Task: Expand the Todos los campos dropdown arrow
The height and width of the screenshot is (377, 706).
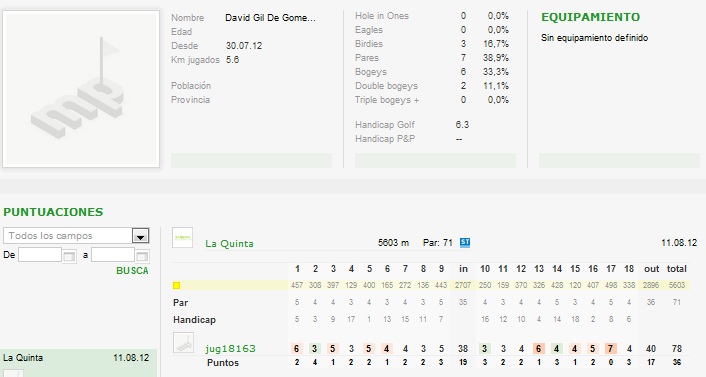Action: click(140, 236)
